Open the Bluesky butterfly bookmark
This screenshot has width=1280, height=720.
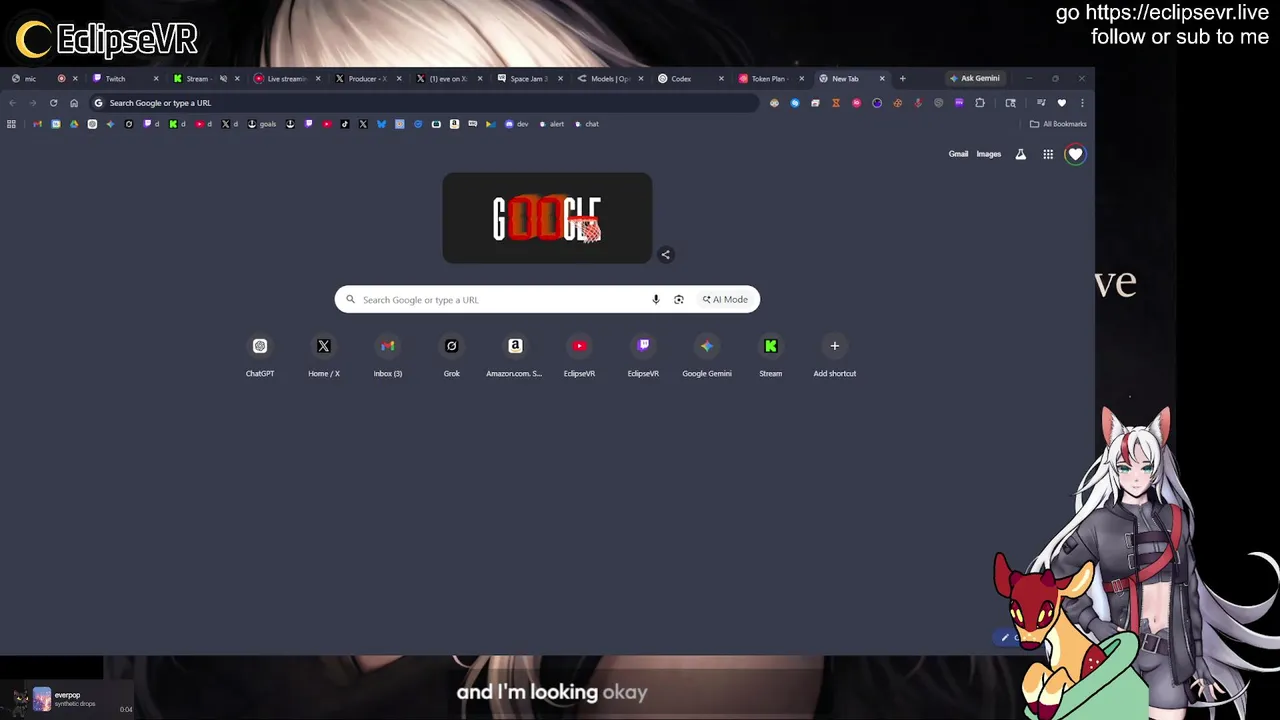click(x=381, y=124)
